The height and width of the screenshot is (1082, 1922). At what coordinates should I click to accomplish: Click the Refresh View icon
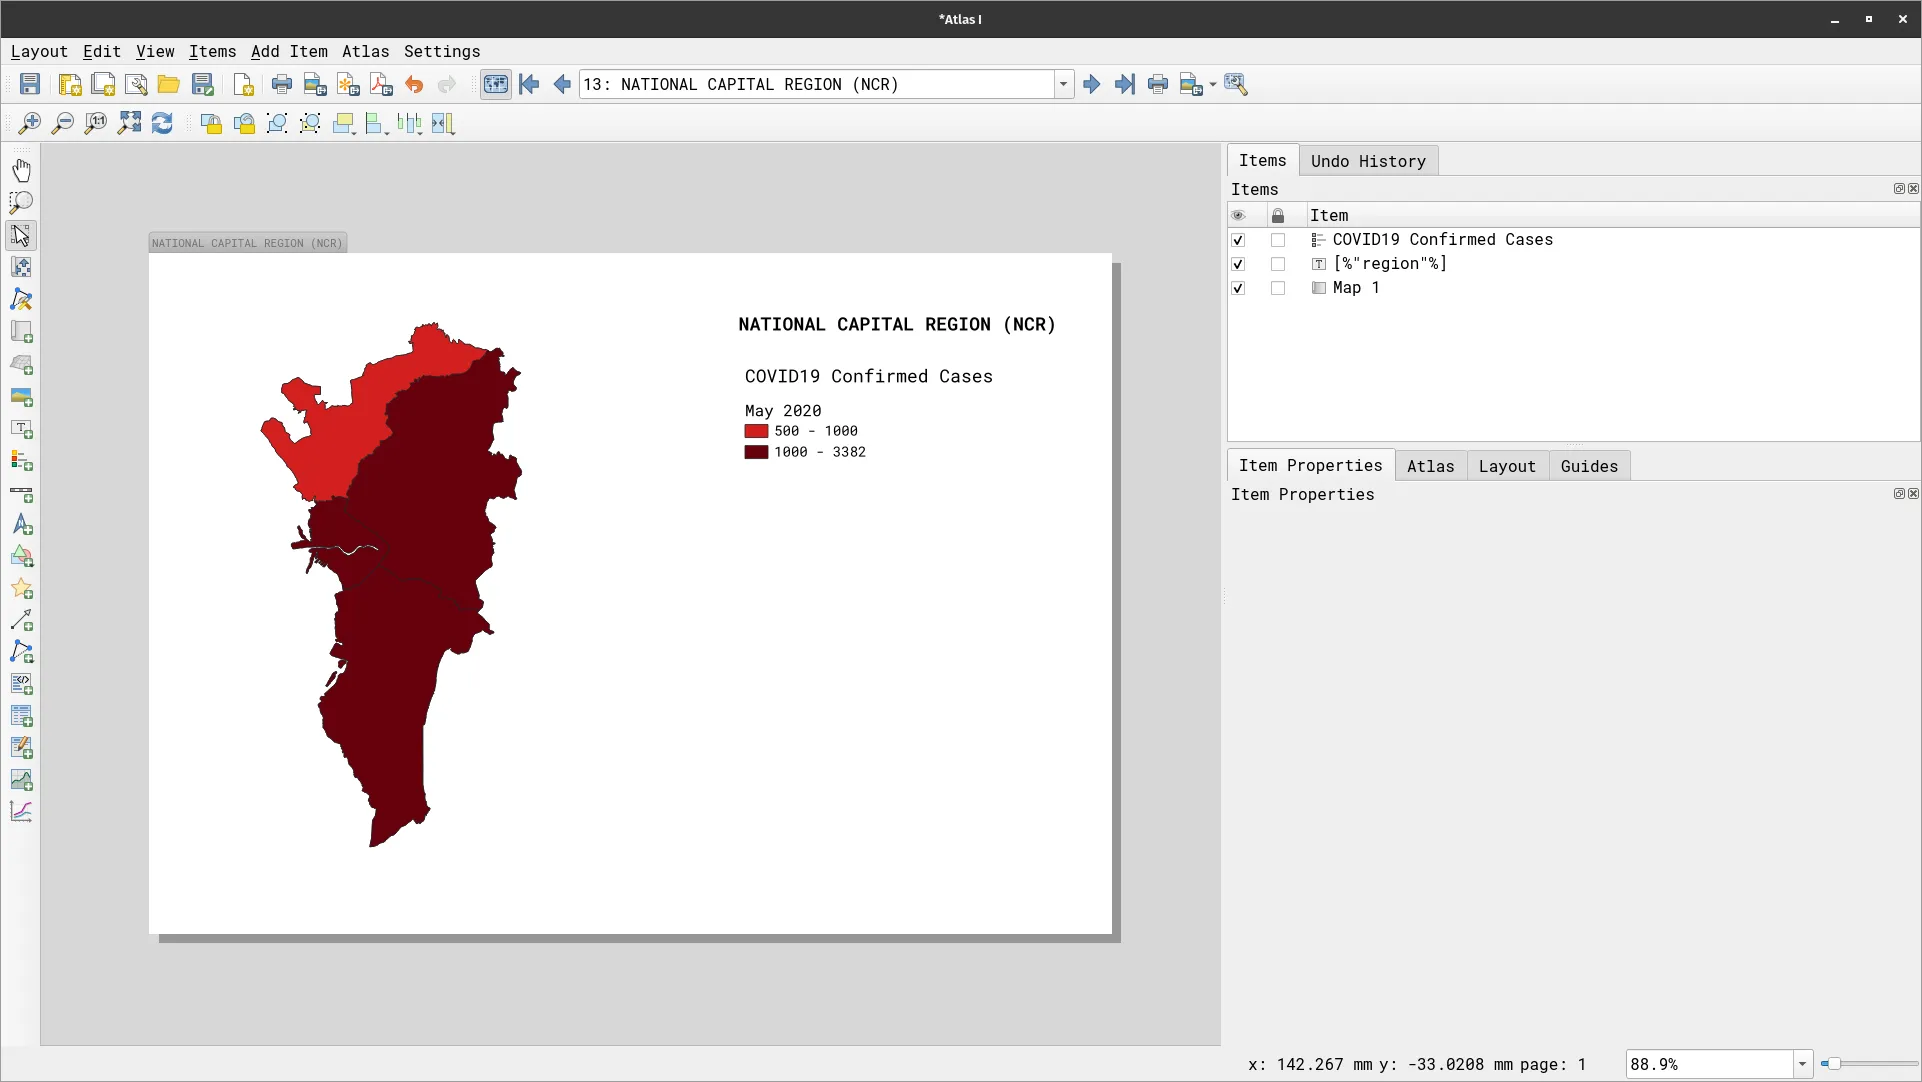(x=162, y=123)
